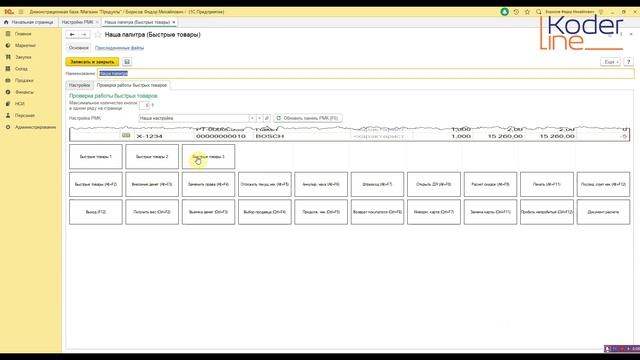
Task: Select Проверка работы быстрых товаров tab
Action: tap(132, 85)
